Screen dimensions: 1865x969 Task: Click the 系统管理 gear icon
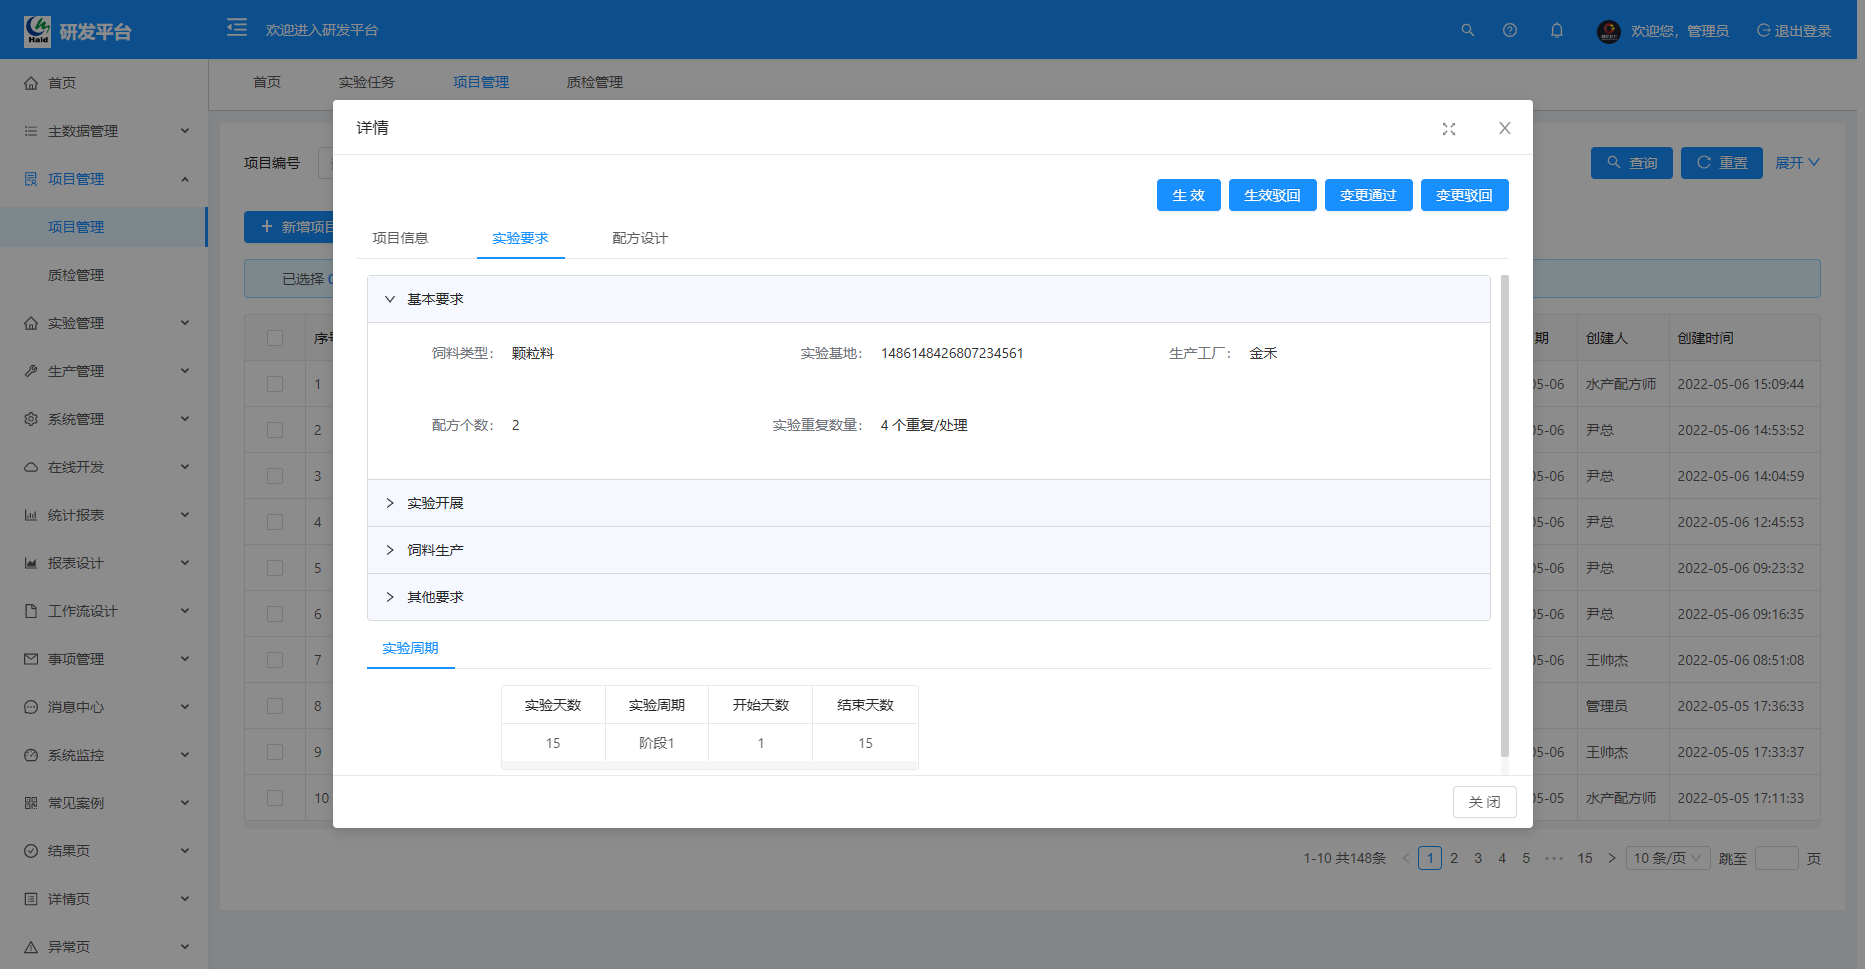(x=31, y=419)
